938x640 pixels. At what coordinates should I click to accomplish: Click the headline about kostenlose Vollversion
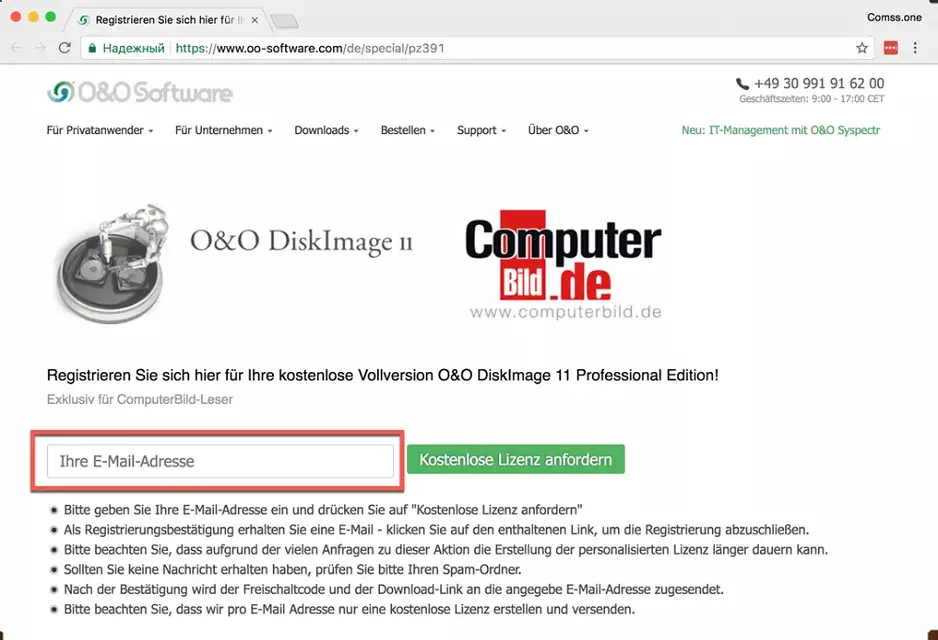383,376
